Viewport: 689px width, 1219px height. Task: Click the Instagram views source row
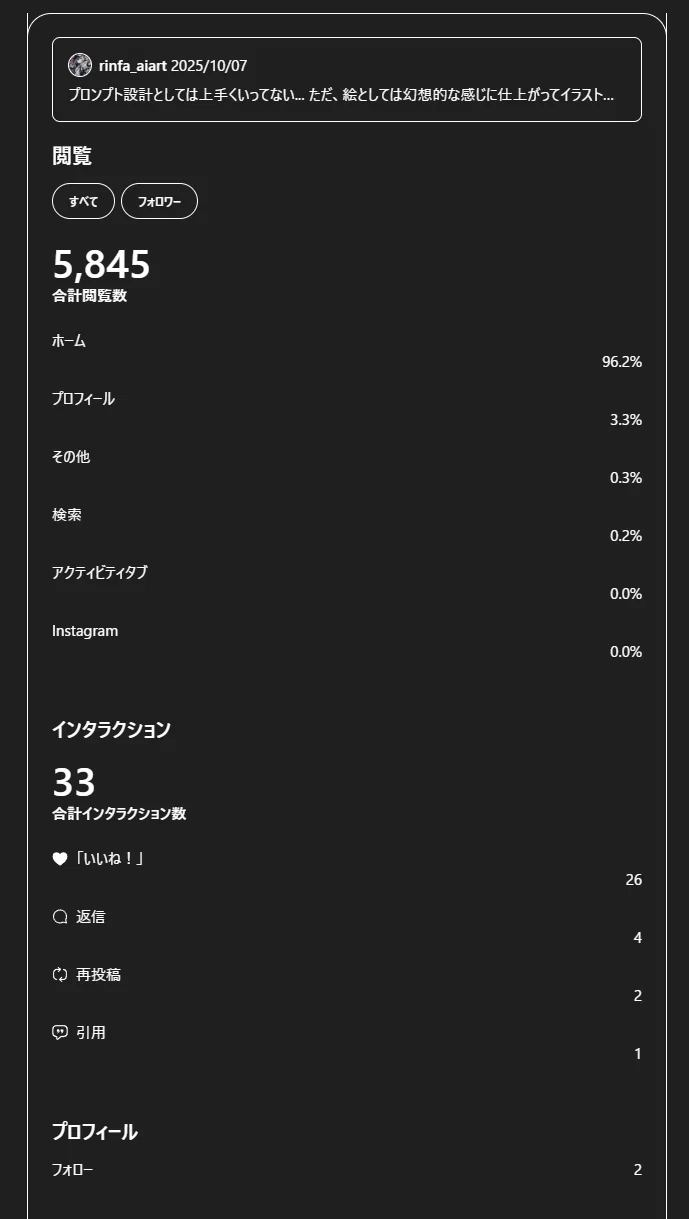[347, 641]
